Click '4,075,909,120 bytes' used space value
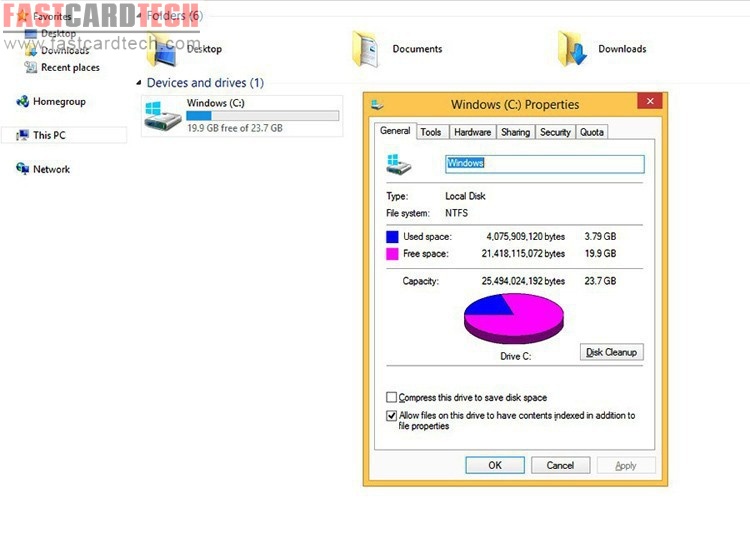The height and width of the screenshot is (538, 750). tap(525, 237)
